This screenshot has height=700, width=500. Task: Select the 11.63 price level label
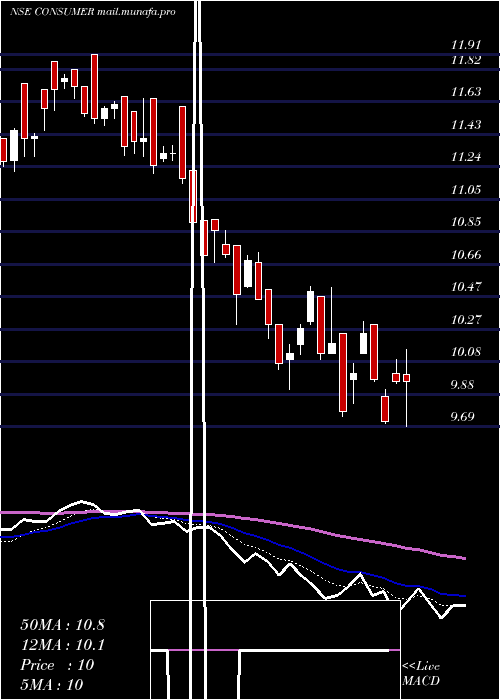click(x=466, y=92)
